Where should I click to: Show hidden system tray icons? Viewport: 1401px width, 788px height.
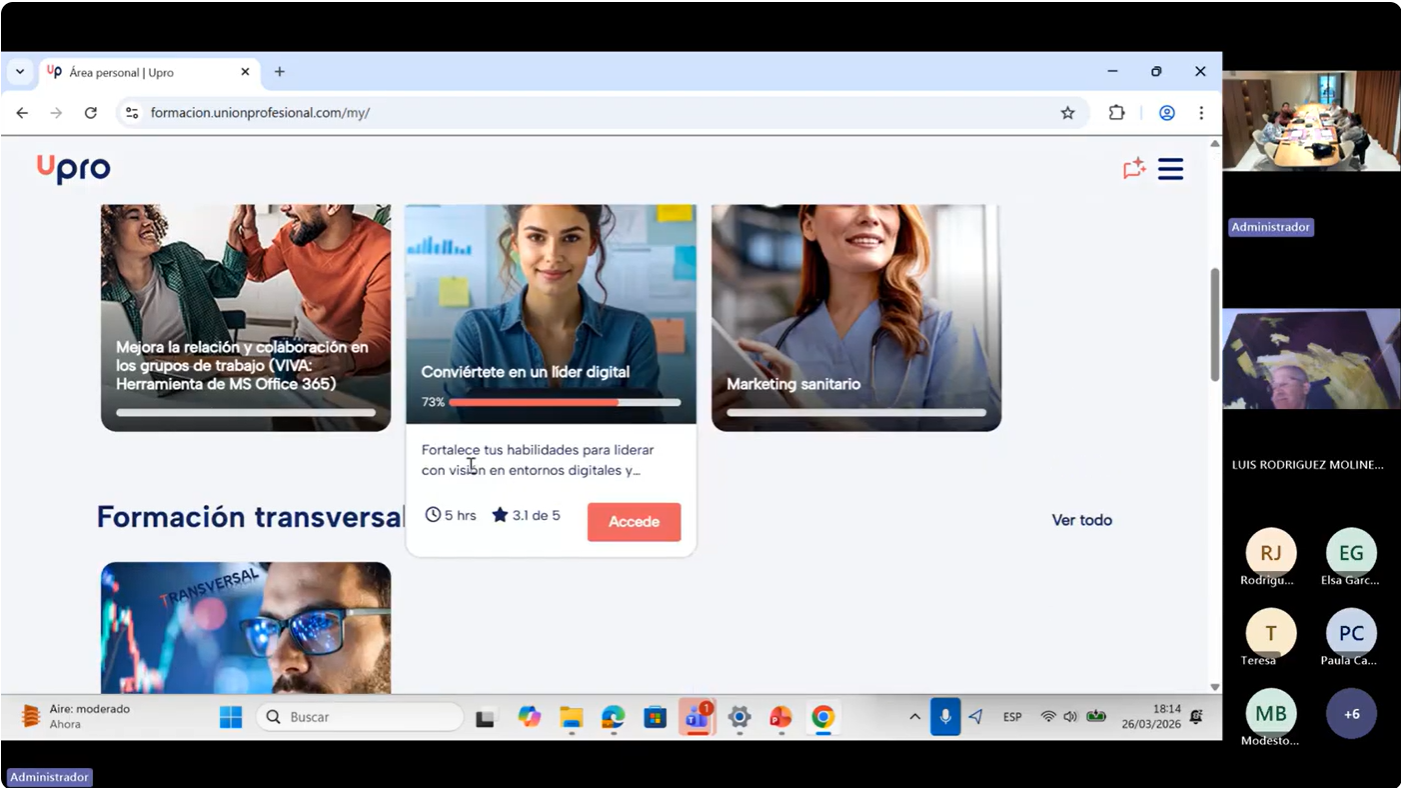click(x=914, y=717)
